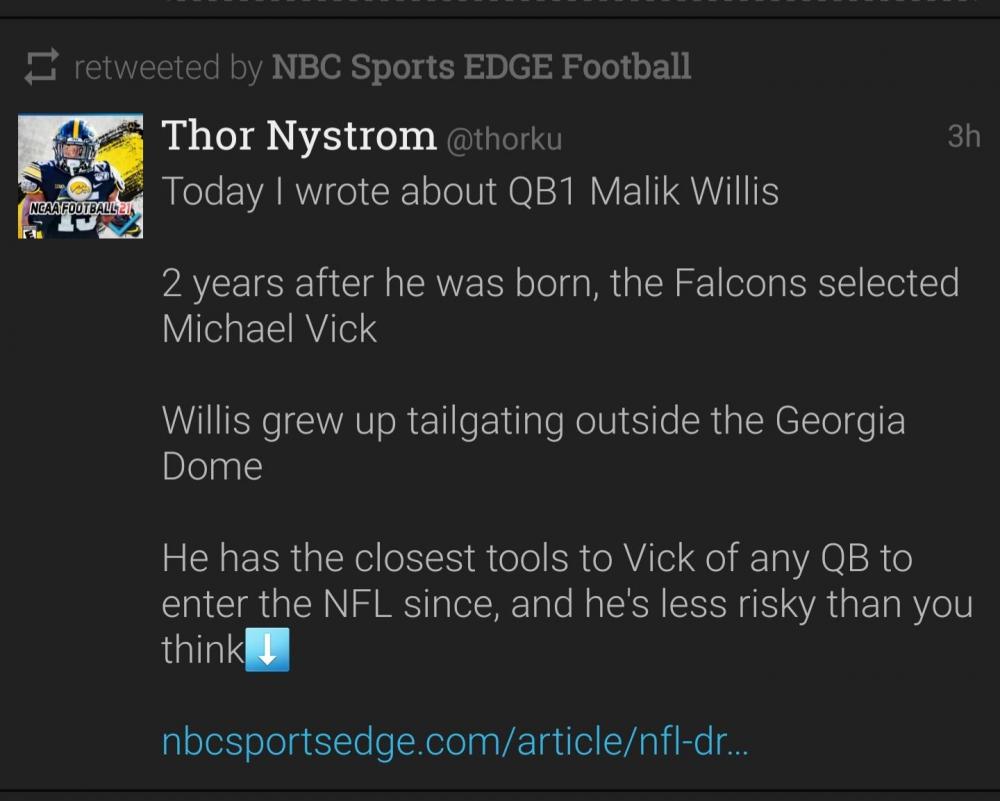
Task: Select the @thorku handle
Action: point(503,139)
